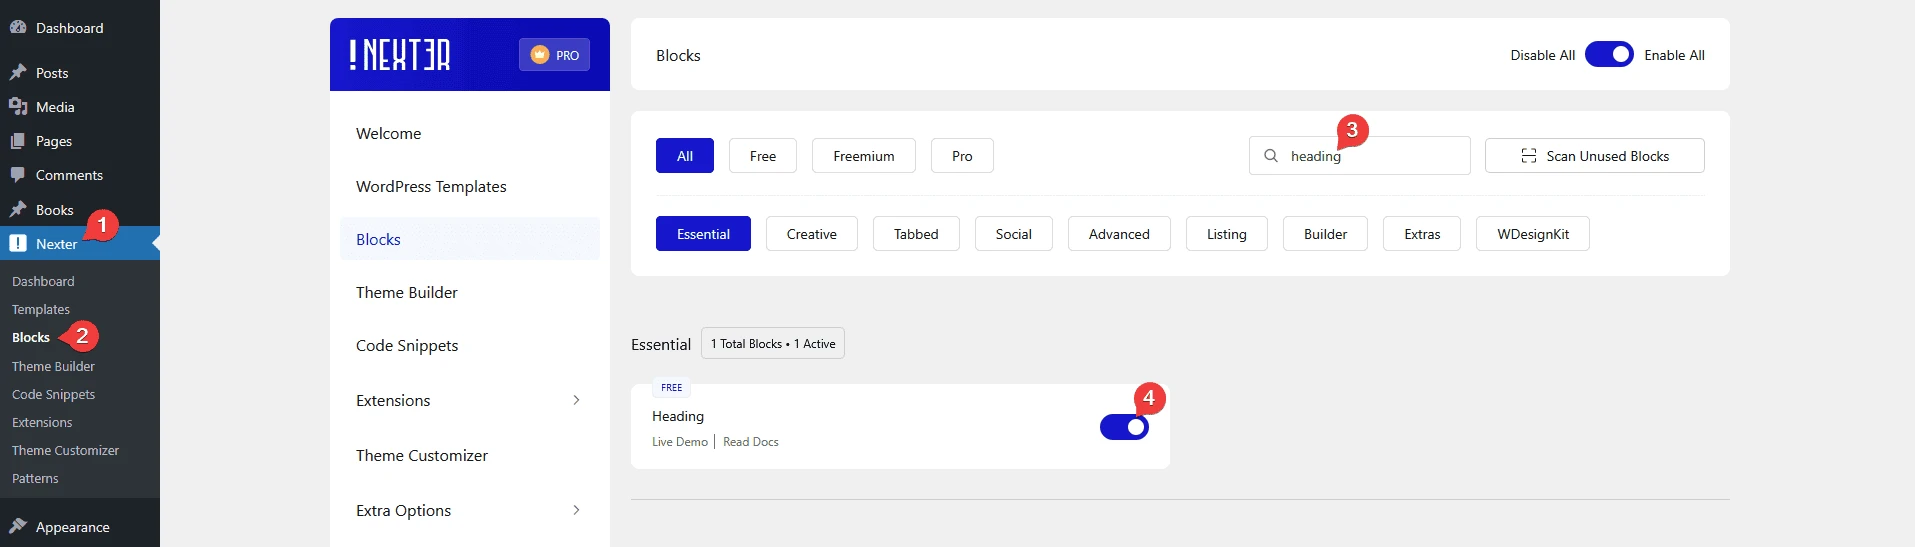
Task: Turn off the Heading block toggle
Action: click(1124, 427)
